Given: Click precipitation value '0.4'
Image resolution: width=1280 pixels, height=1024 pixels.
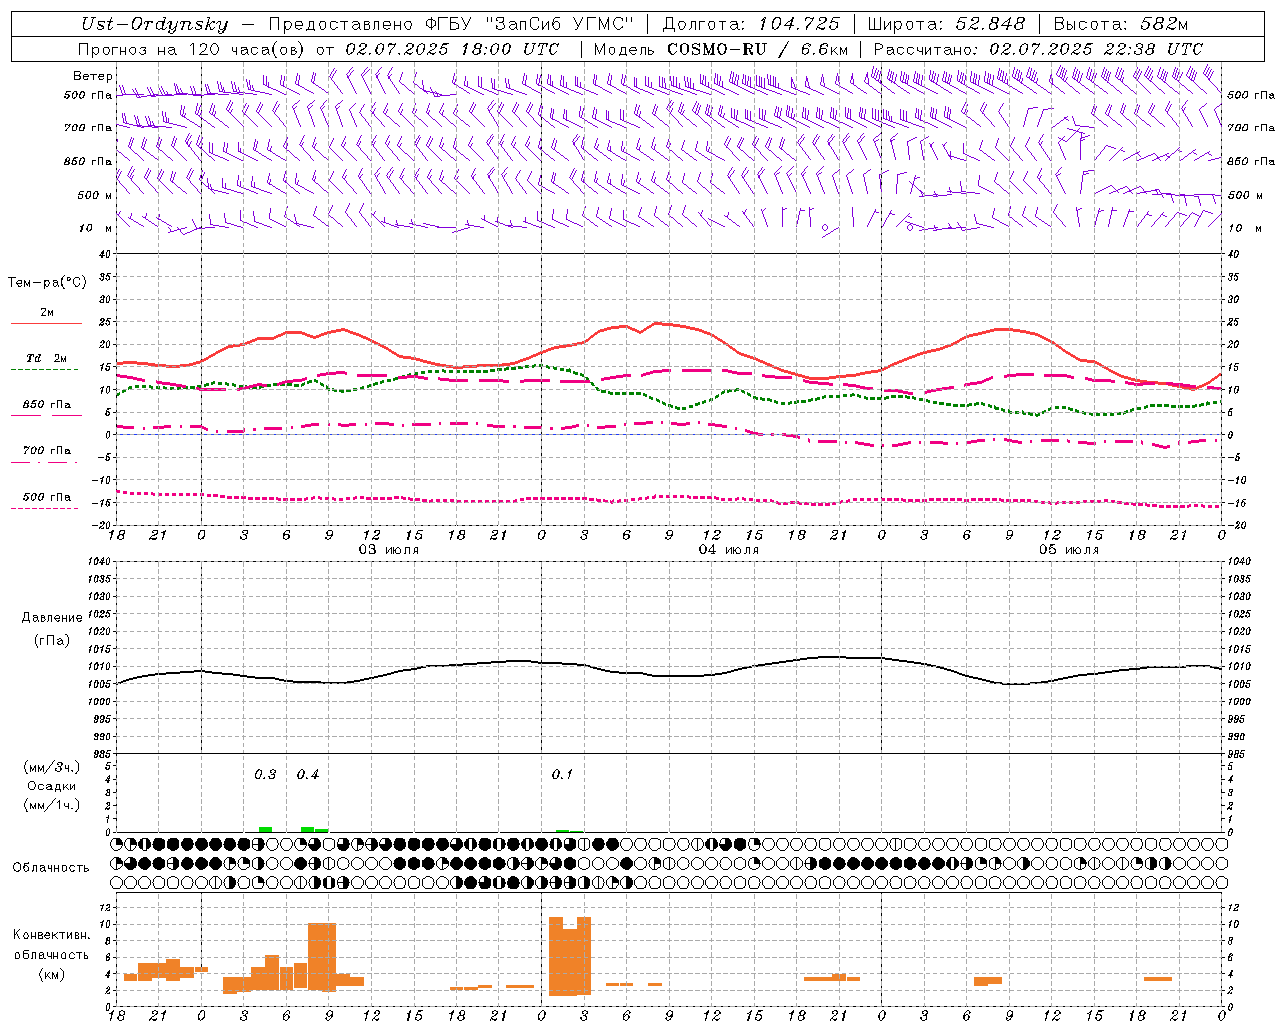Looking at the screenshot, I should tap(308, 775).
